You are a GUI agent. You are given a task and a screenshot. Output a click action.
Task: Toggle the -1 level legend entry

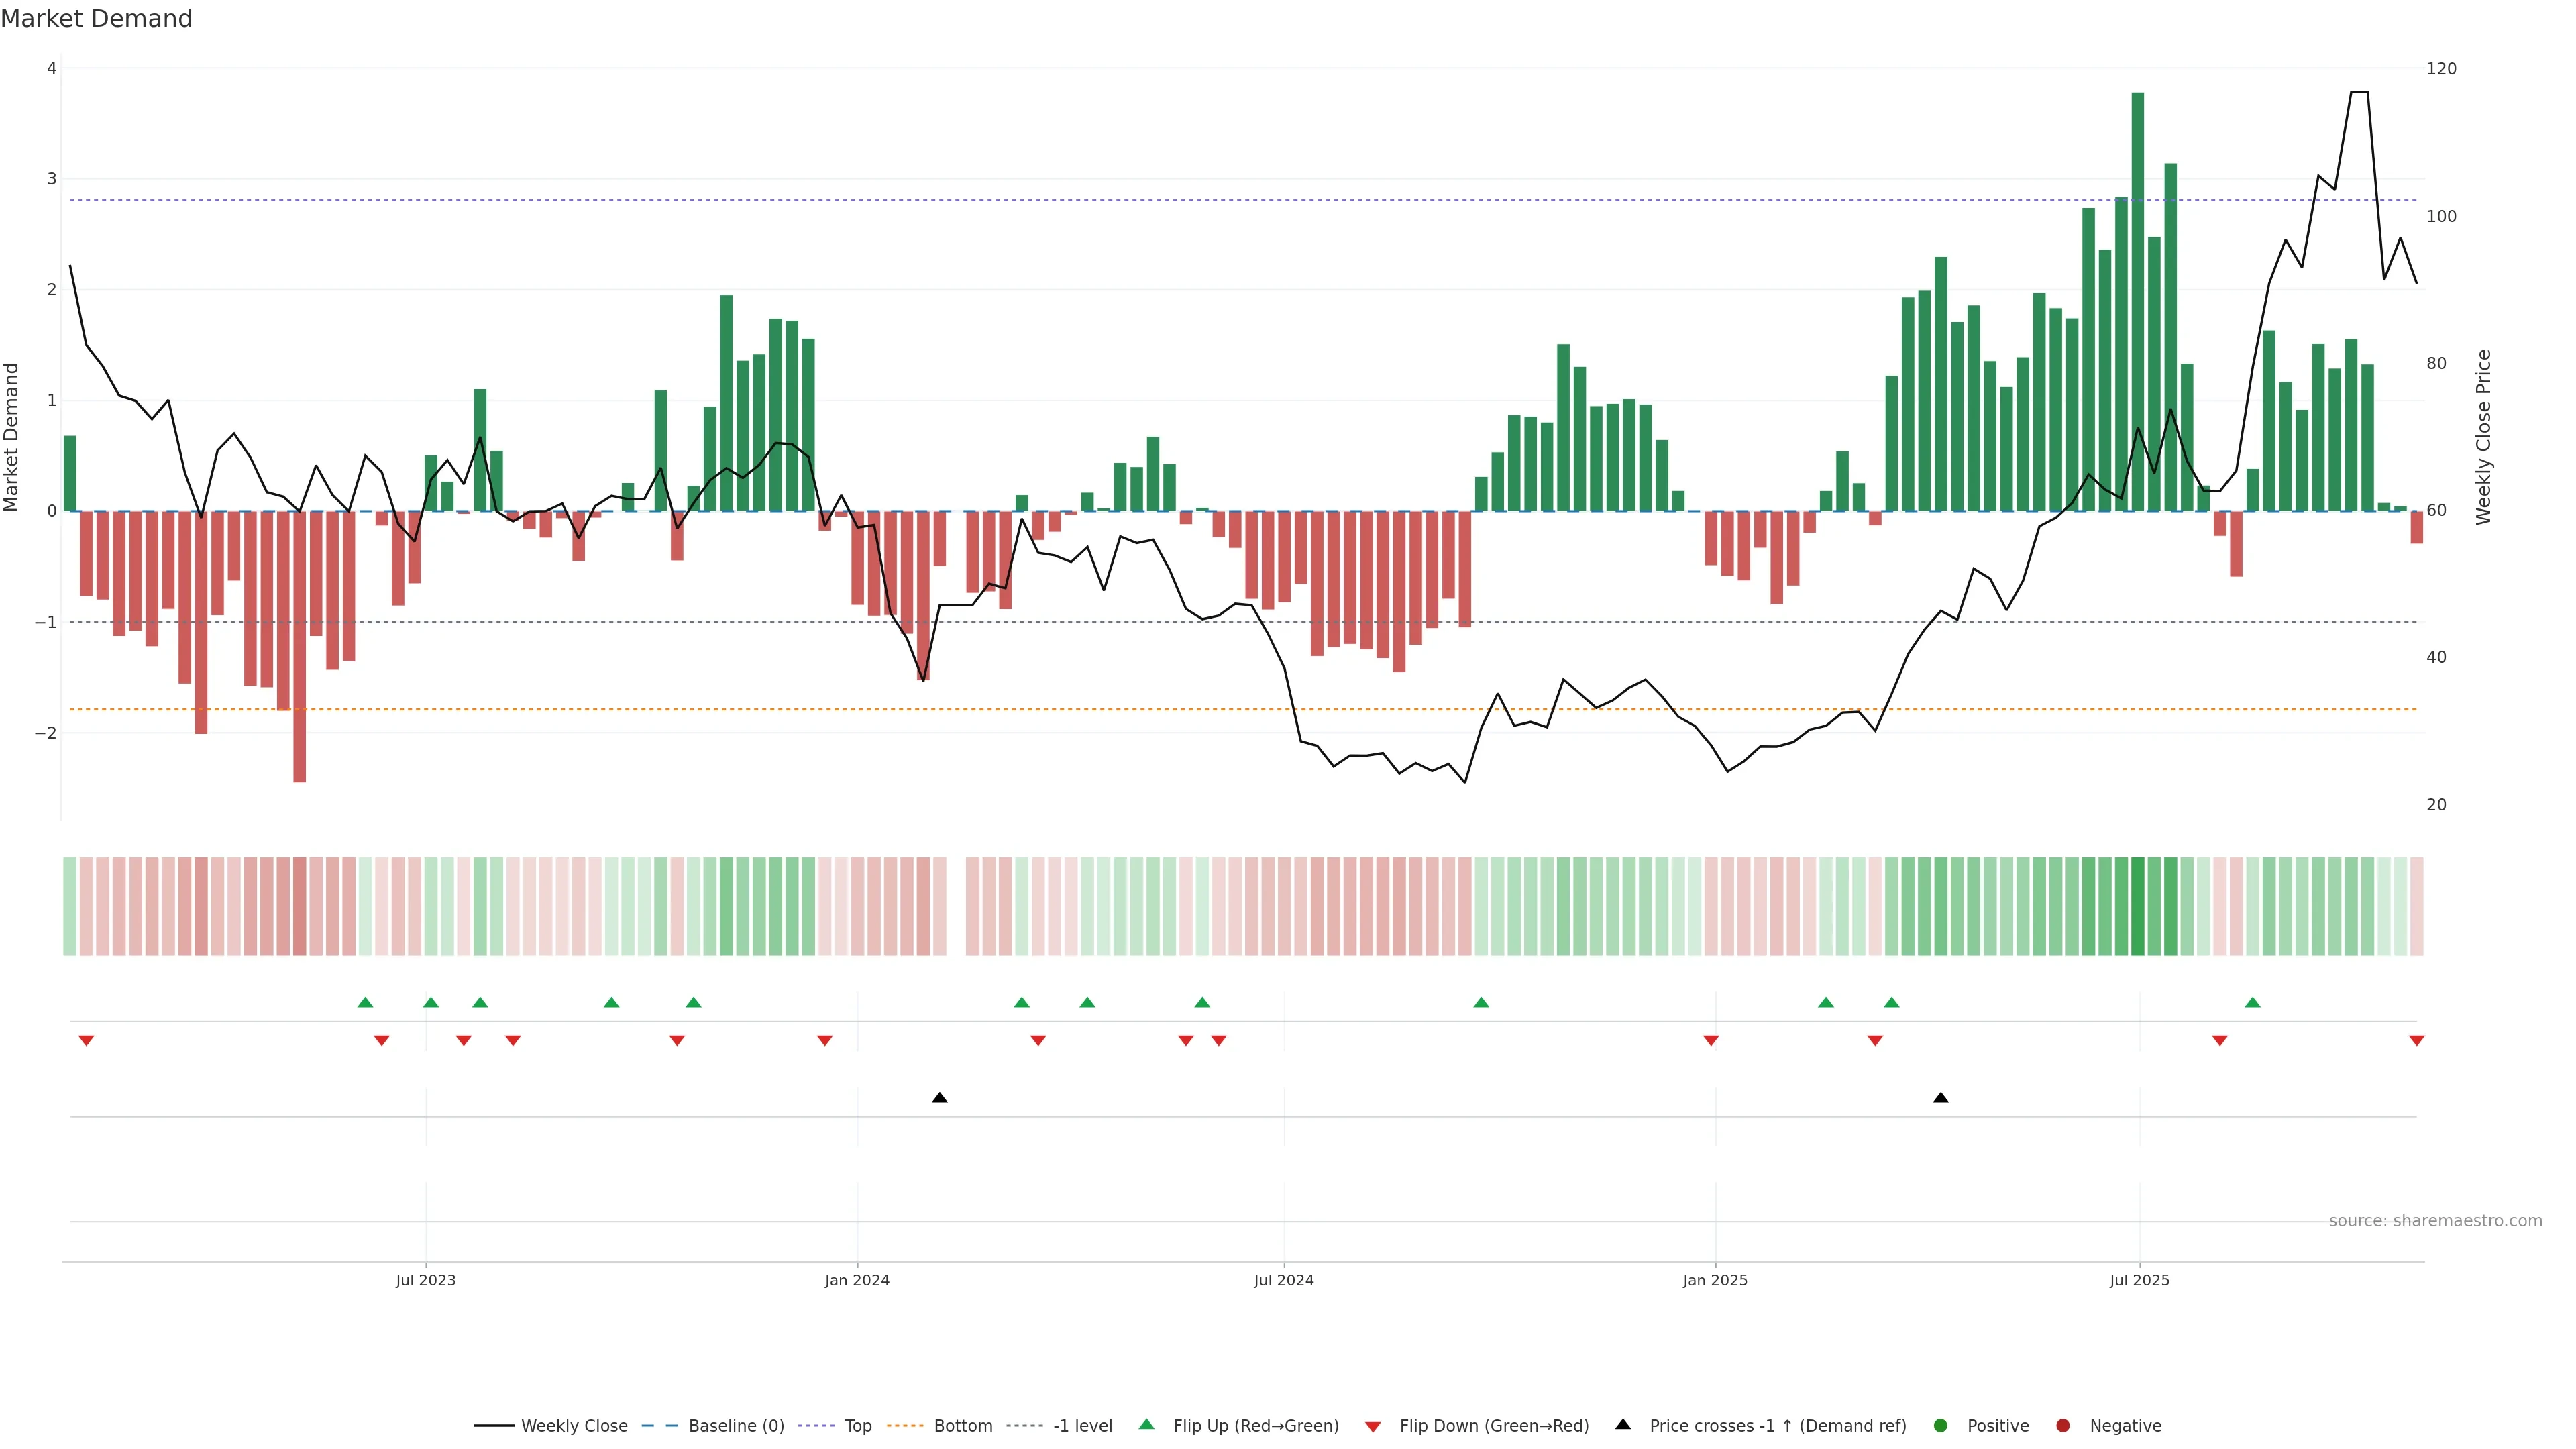pos(1082,1425)
